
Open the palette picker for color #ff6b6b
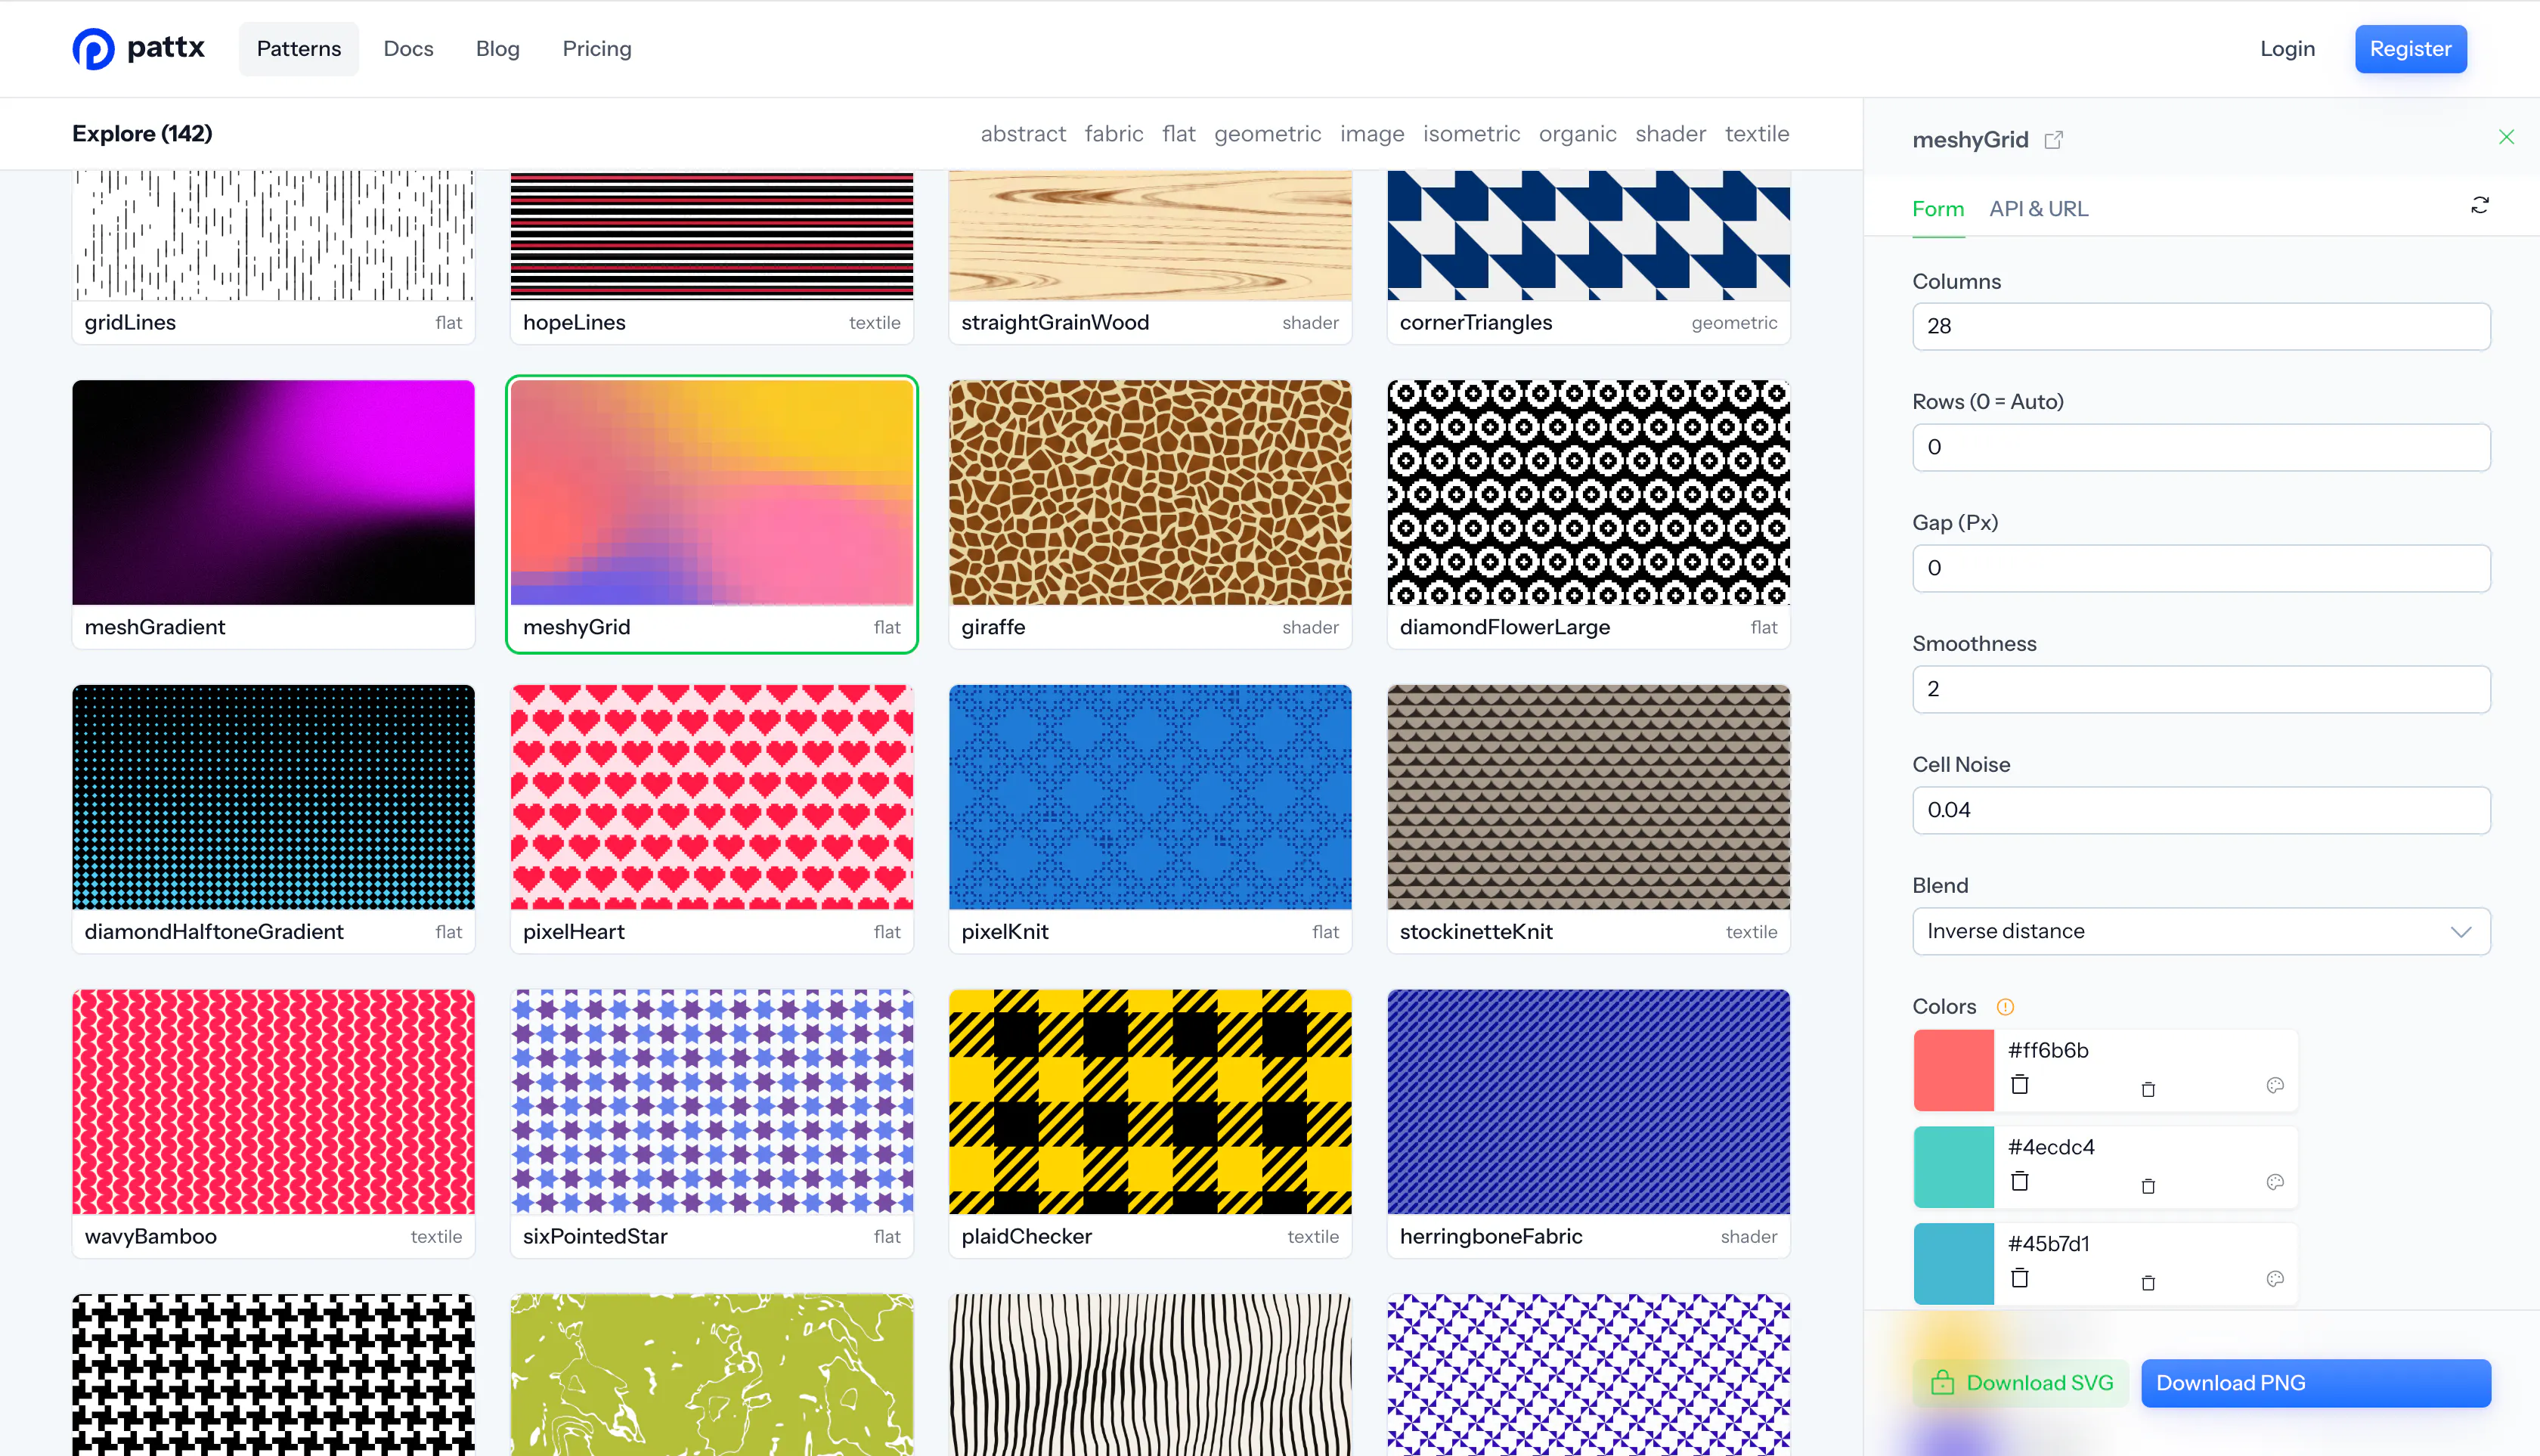(x=2275, y=1085)
